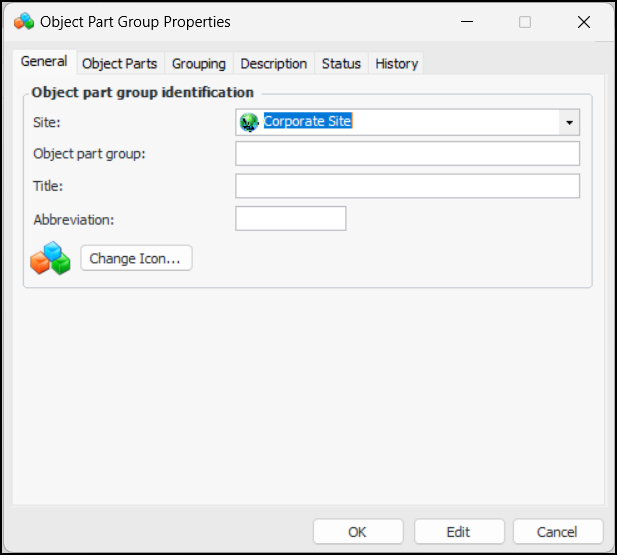Click the colored cubes icon in title bar
This screenshot has width=617, height=555.
point(24,22)
